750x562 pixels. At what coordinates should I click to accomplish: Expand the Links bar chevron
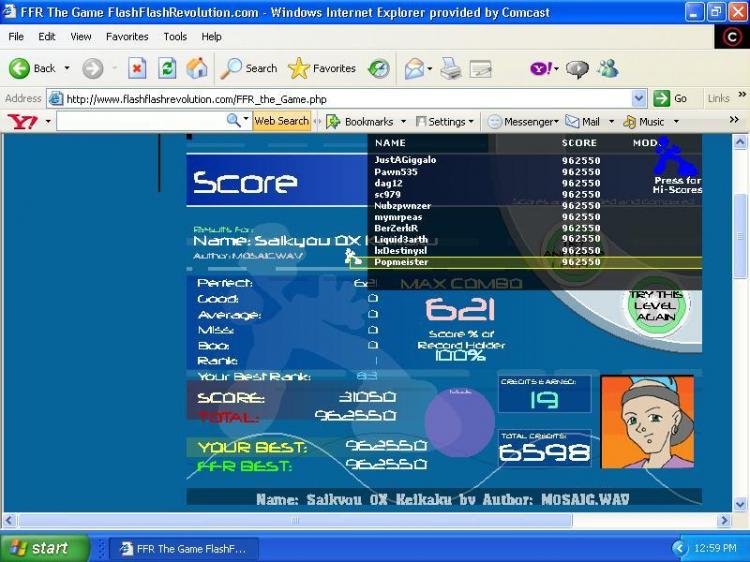pos(742,94)
